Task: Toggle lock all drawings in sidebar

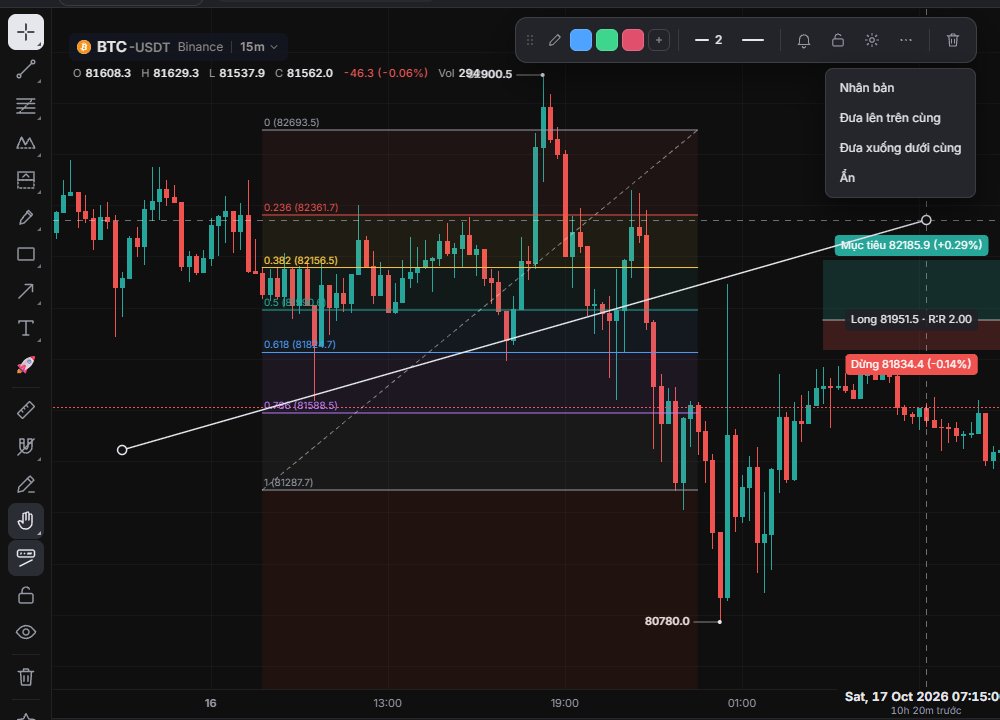Action: point(26,595)
